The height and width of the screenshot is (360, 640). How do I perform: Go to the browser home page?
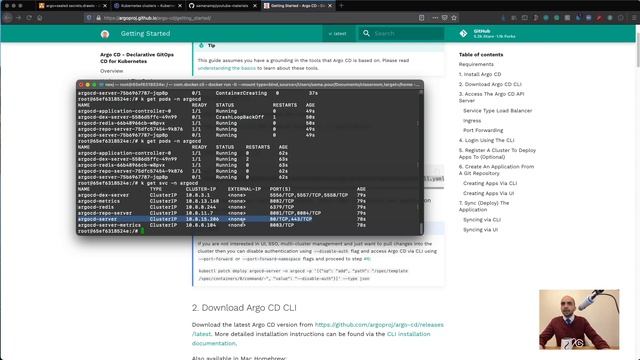40,18
